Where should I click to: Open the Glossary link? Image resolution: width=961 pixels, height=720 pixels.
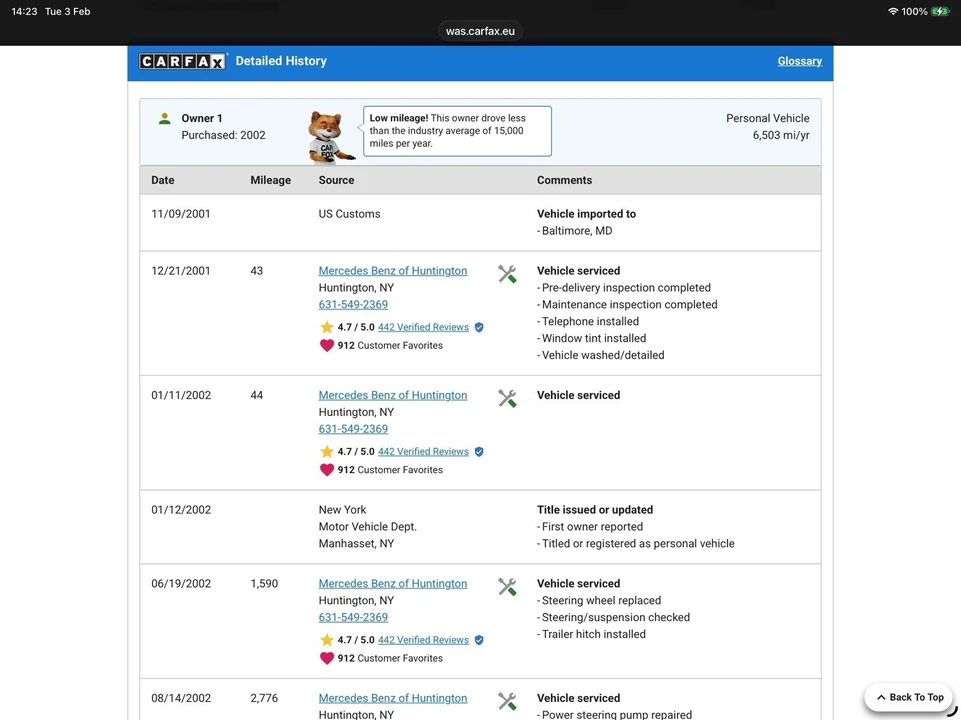799,61
